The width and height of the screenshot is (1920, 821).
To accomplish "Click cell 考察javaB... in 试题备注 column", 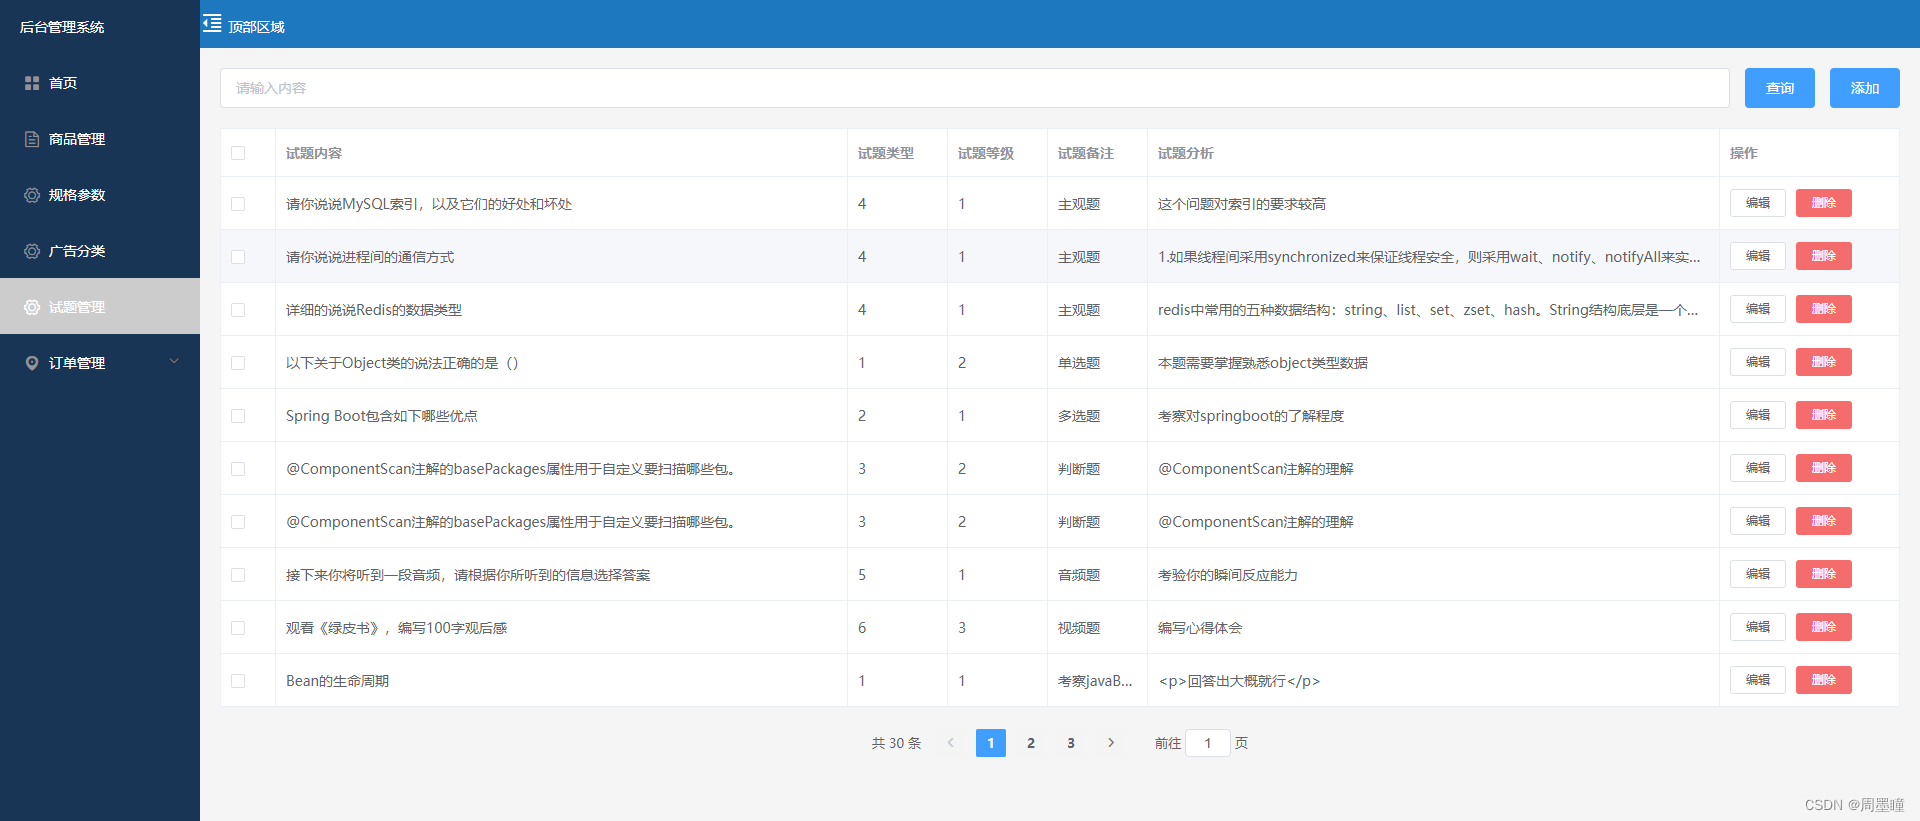I will 1095,681.
